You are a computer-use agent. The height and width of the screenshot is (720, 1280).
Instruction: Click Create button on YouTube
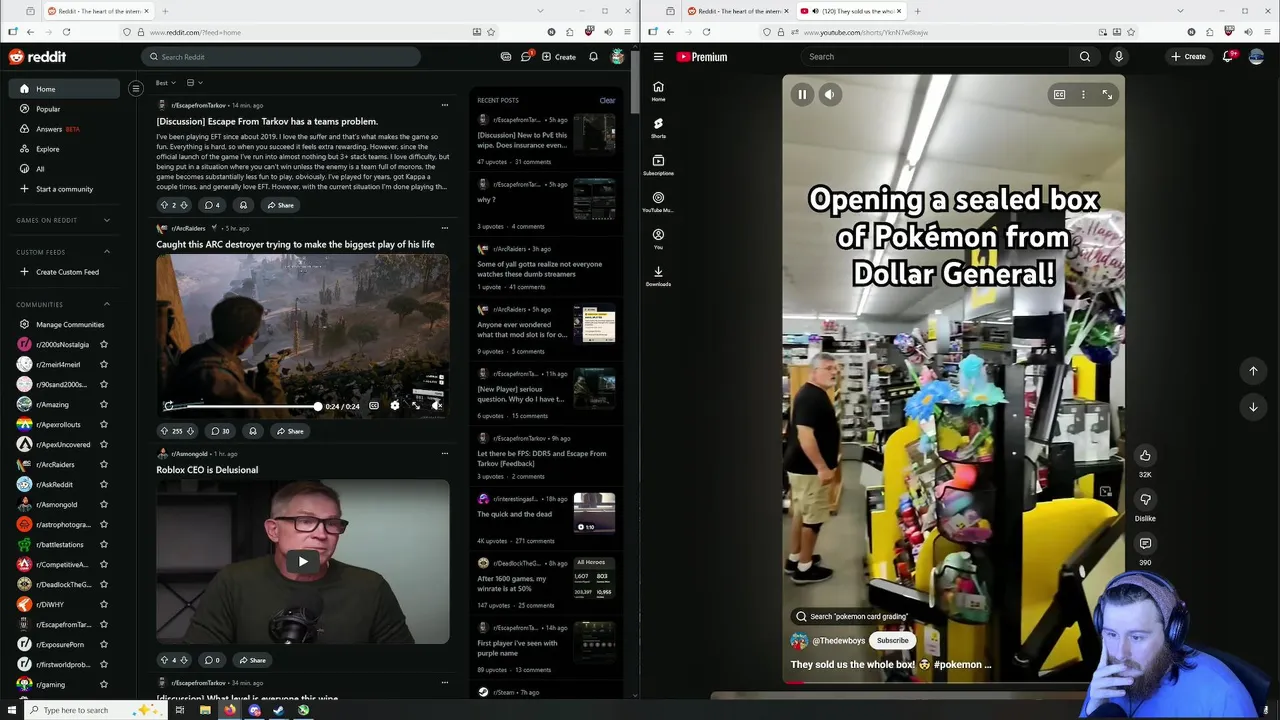point(1189,57)
